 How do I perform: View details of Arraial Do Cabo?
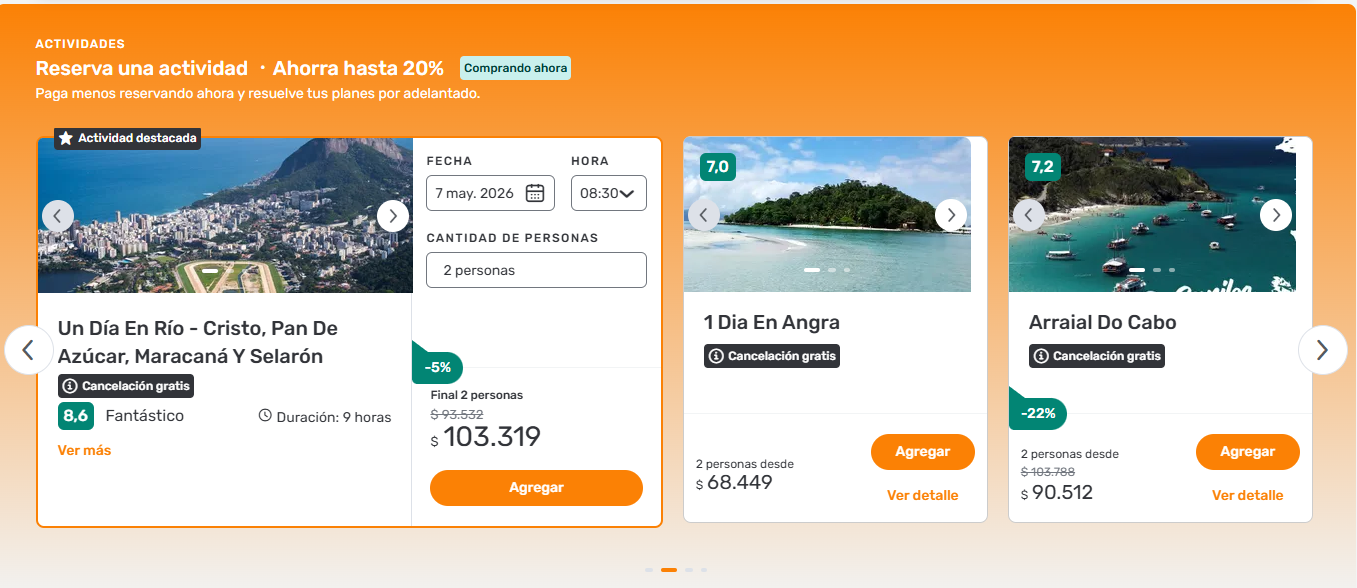(x=1247, y=495)
